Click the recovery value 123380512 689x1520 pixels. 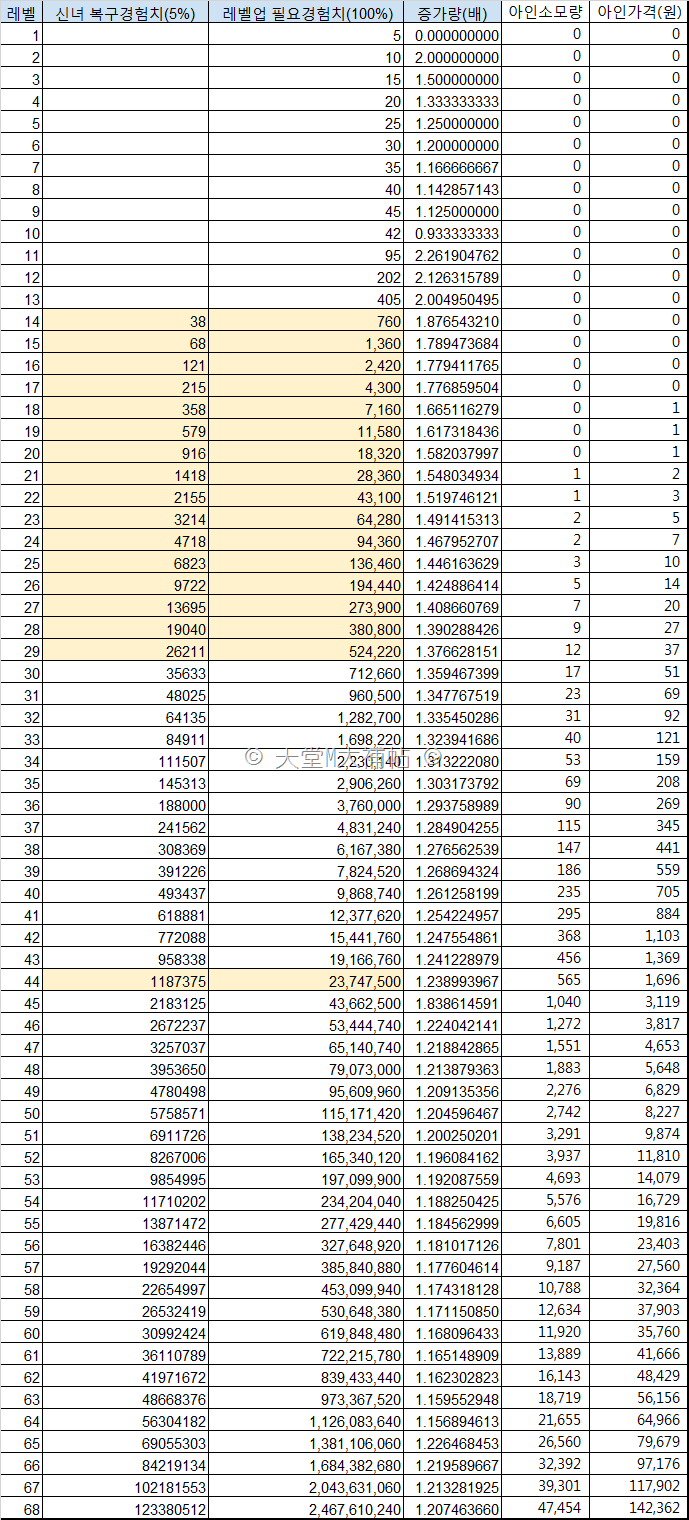[125, 1509]
